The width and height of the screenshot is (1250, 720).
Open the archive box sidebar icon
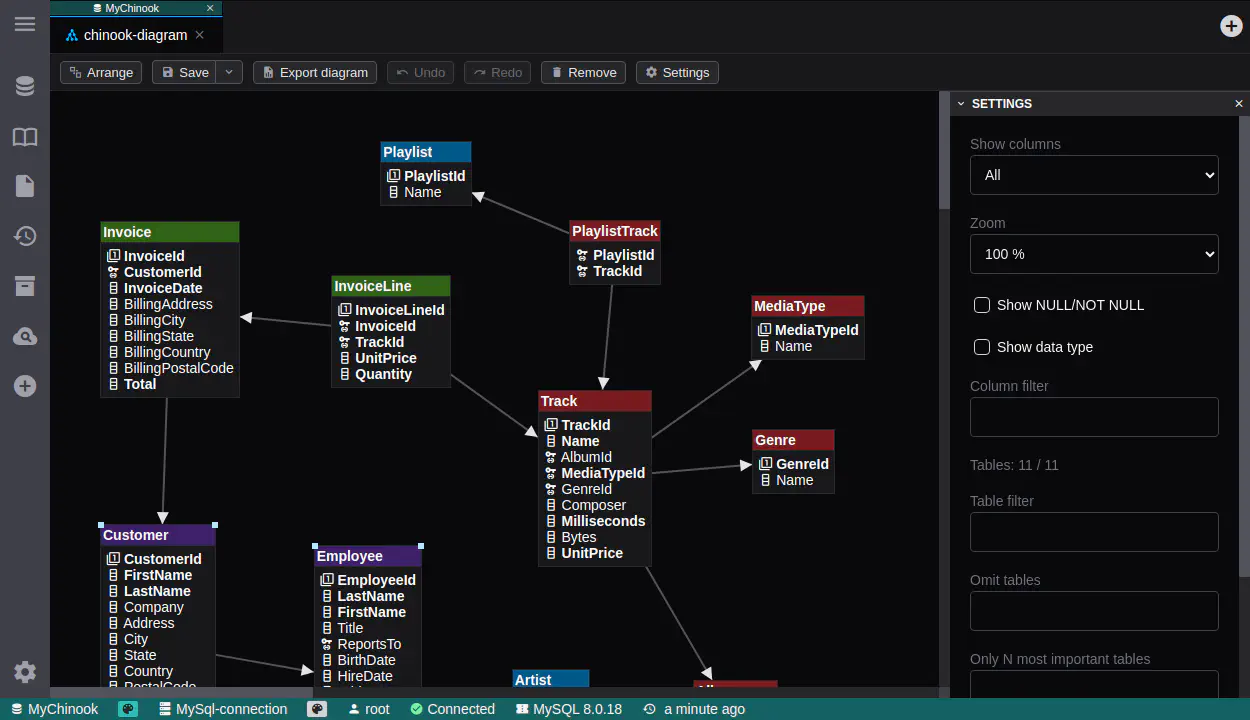pos(25,286)
